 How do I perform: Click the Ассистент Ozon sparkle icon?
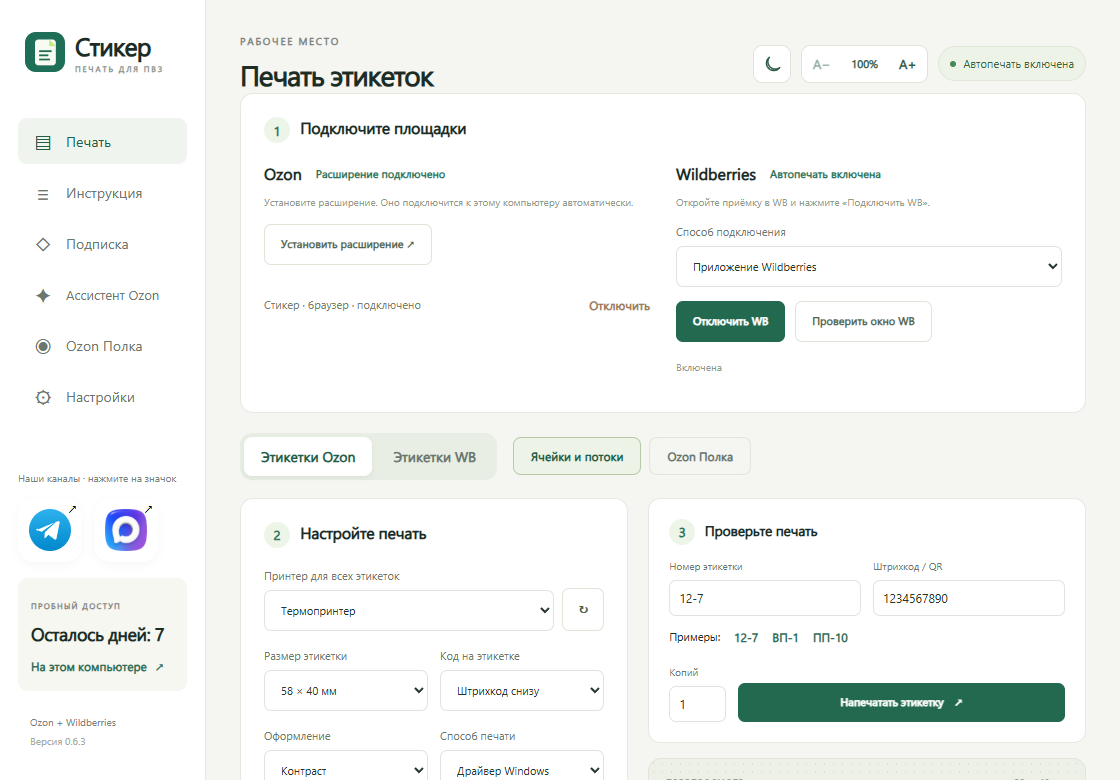tap(43, 296)
